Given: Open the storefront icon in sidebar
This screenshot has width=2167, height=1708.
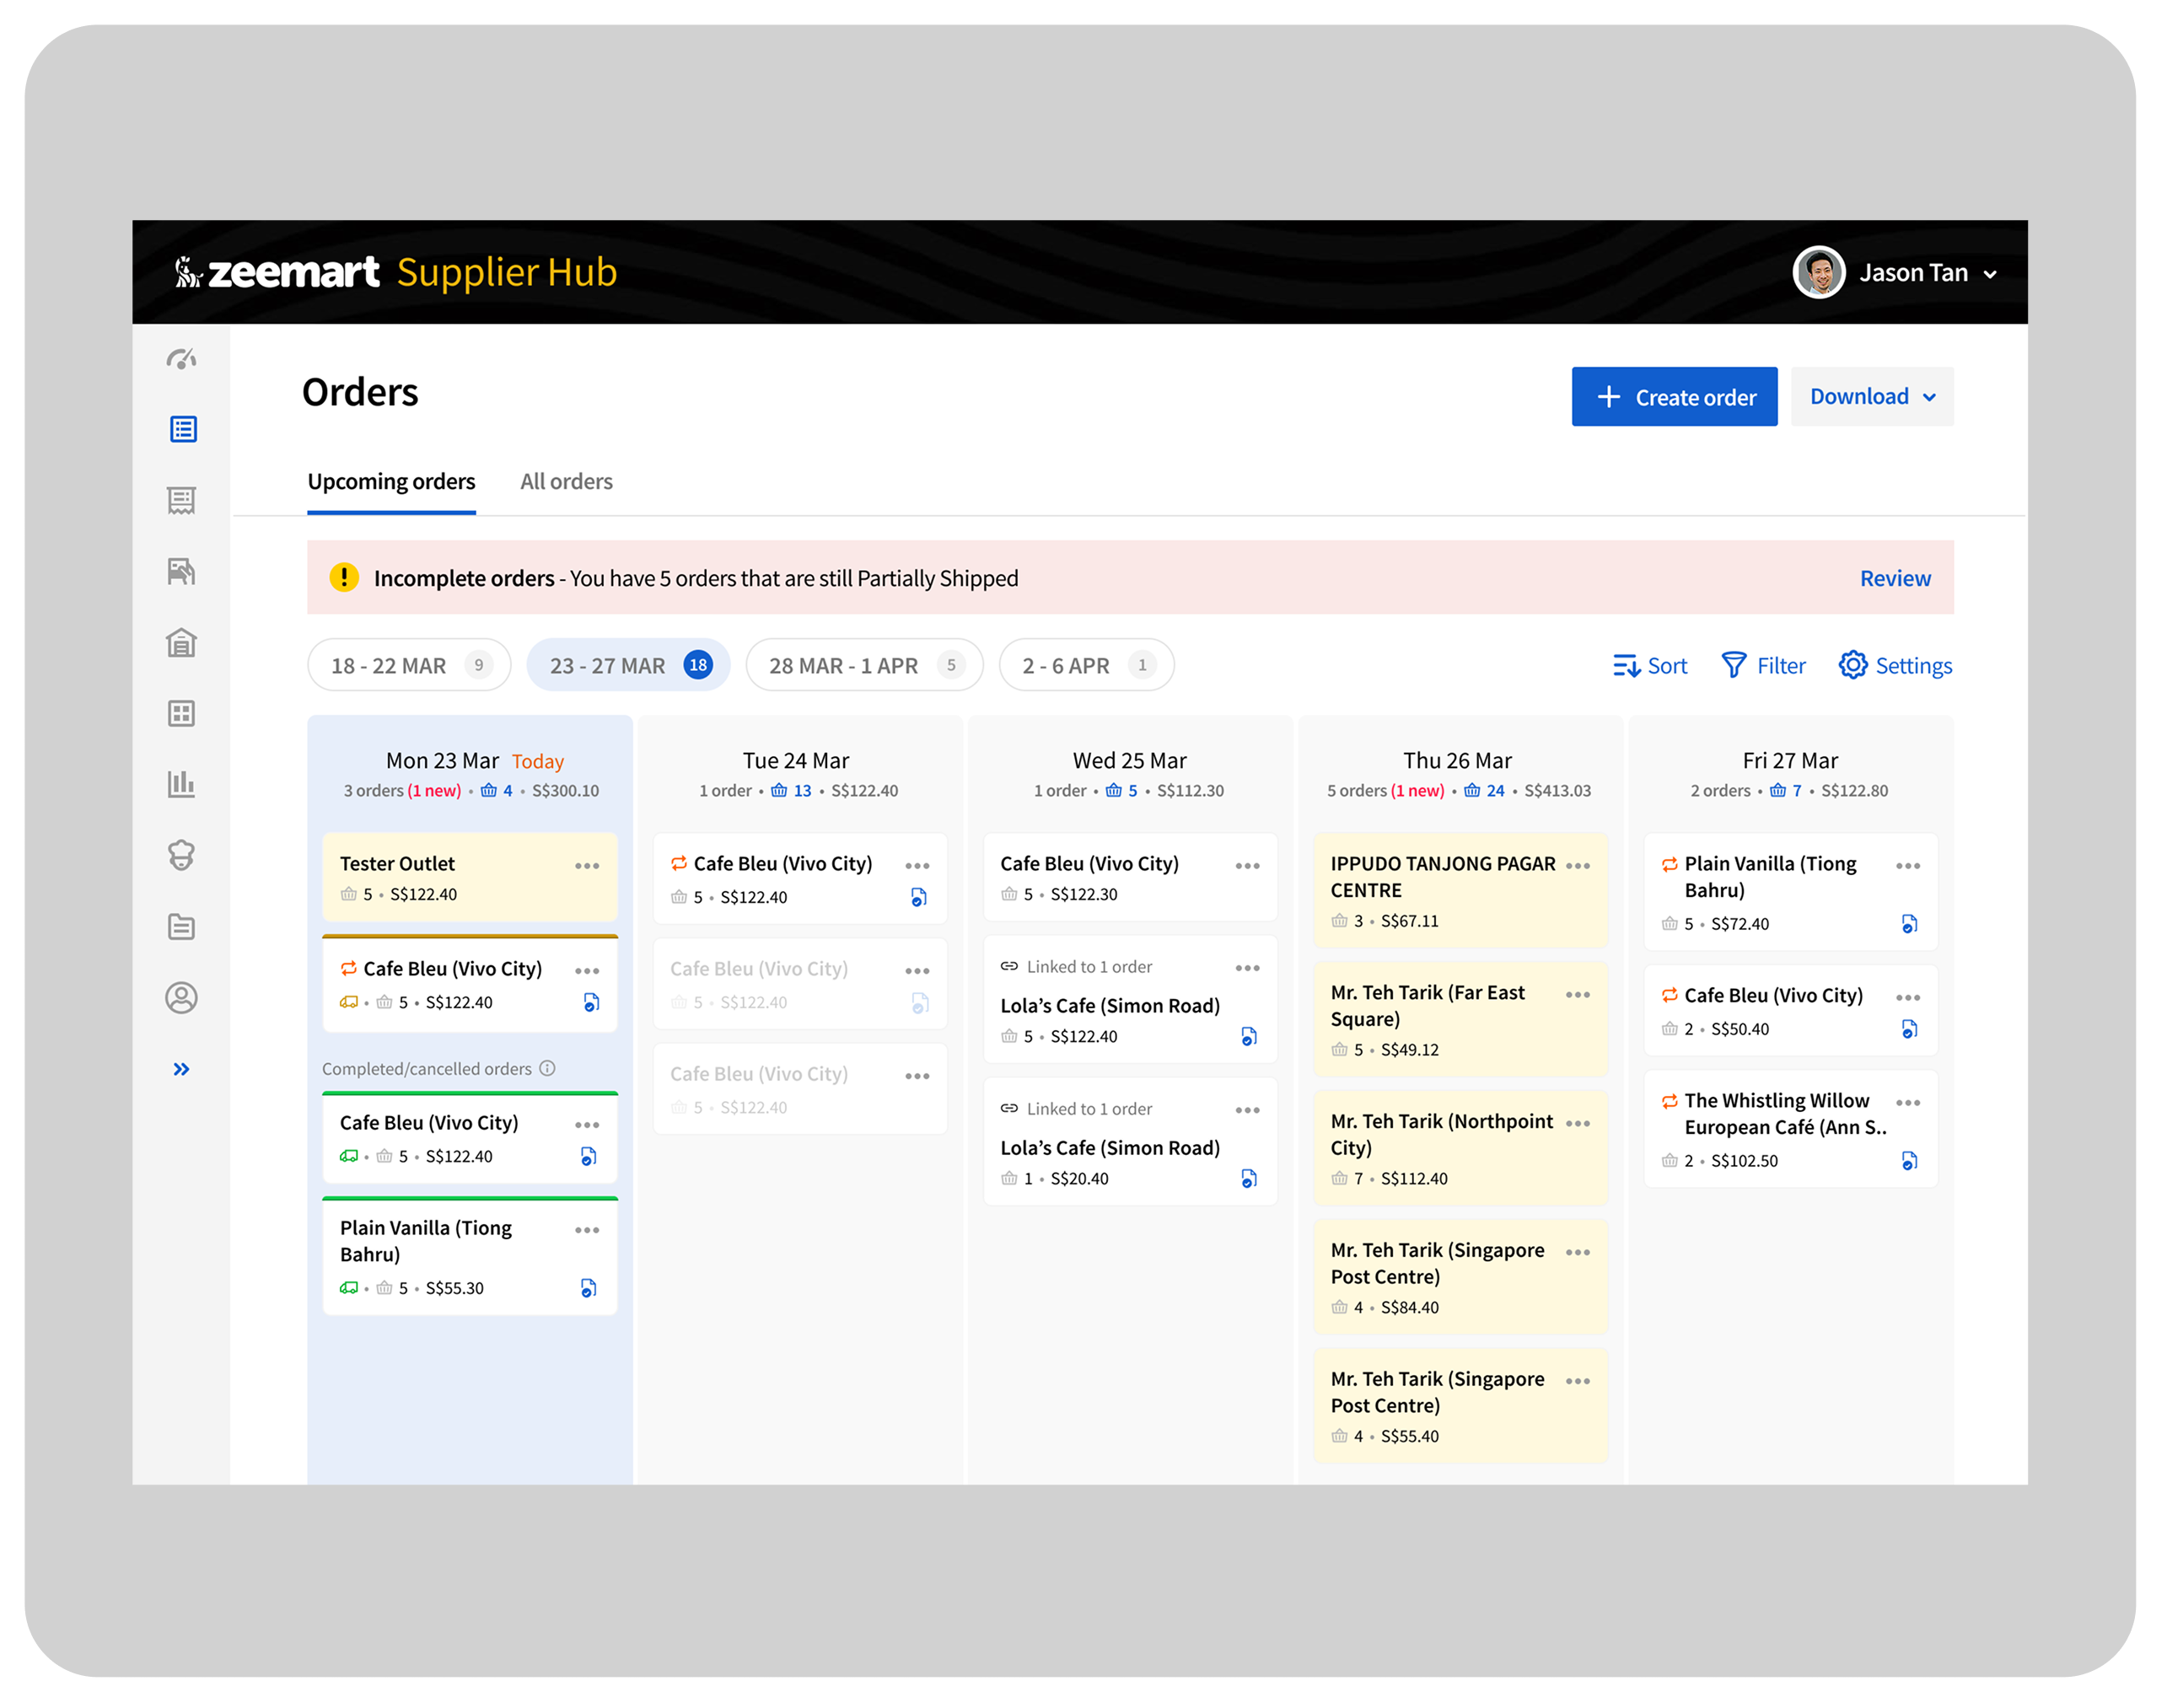Looking at the screenshot, I should [181, 572].
